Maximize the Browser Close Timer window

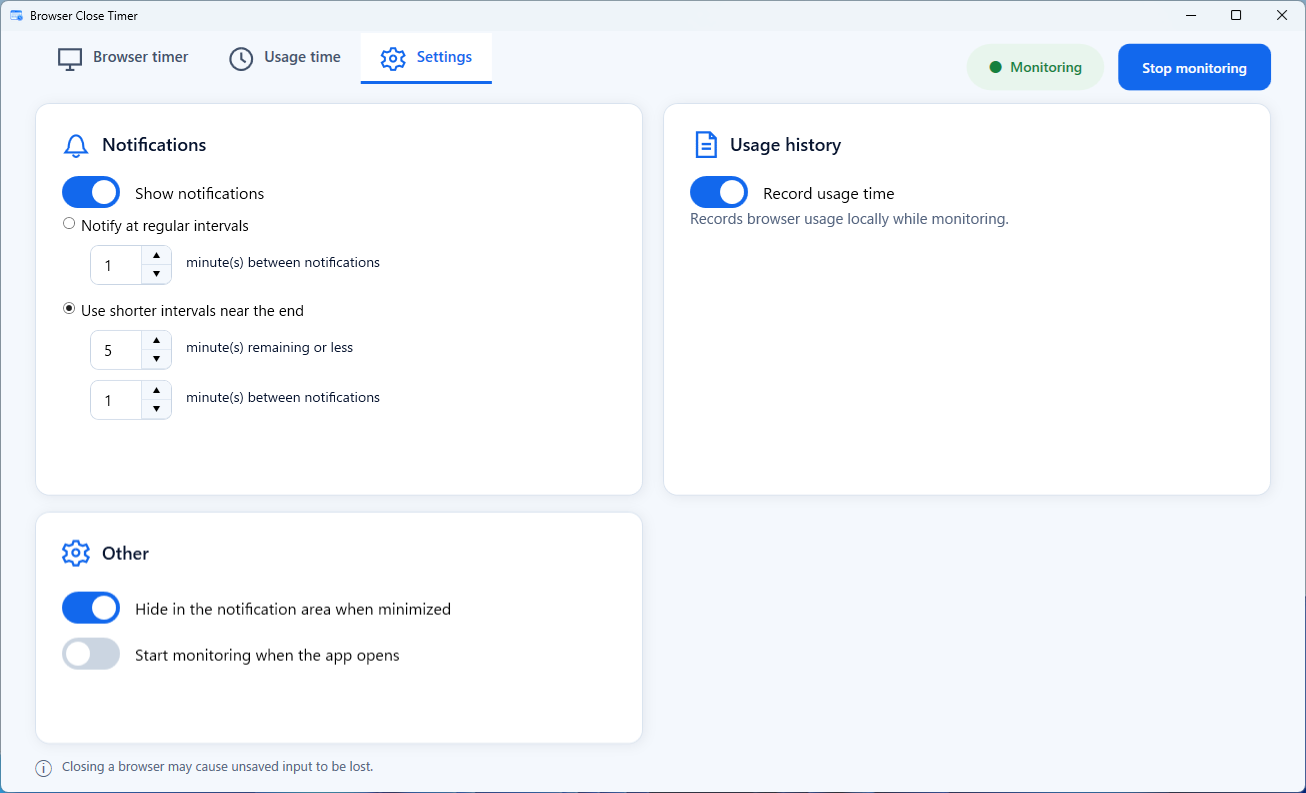pos(1236,15)
